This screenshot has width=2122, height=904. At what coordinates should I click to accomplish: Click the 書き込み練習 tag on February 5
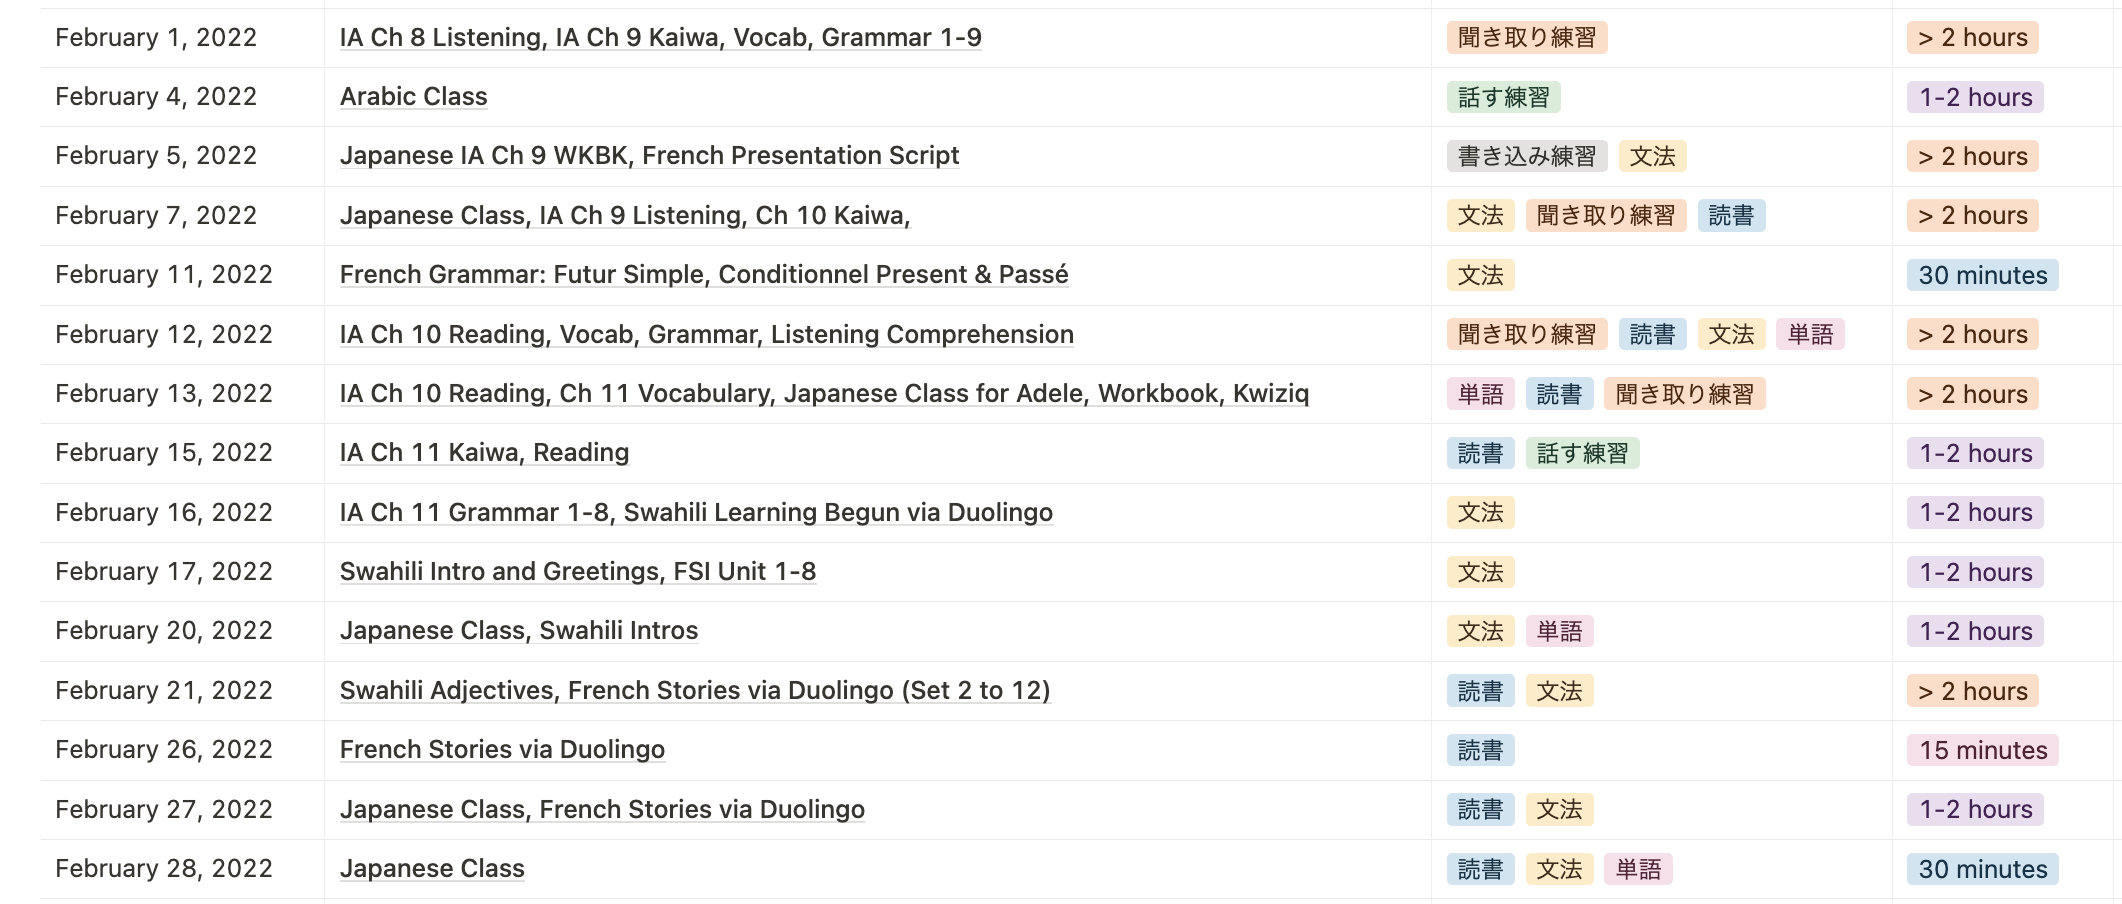pos(1526,157)
